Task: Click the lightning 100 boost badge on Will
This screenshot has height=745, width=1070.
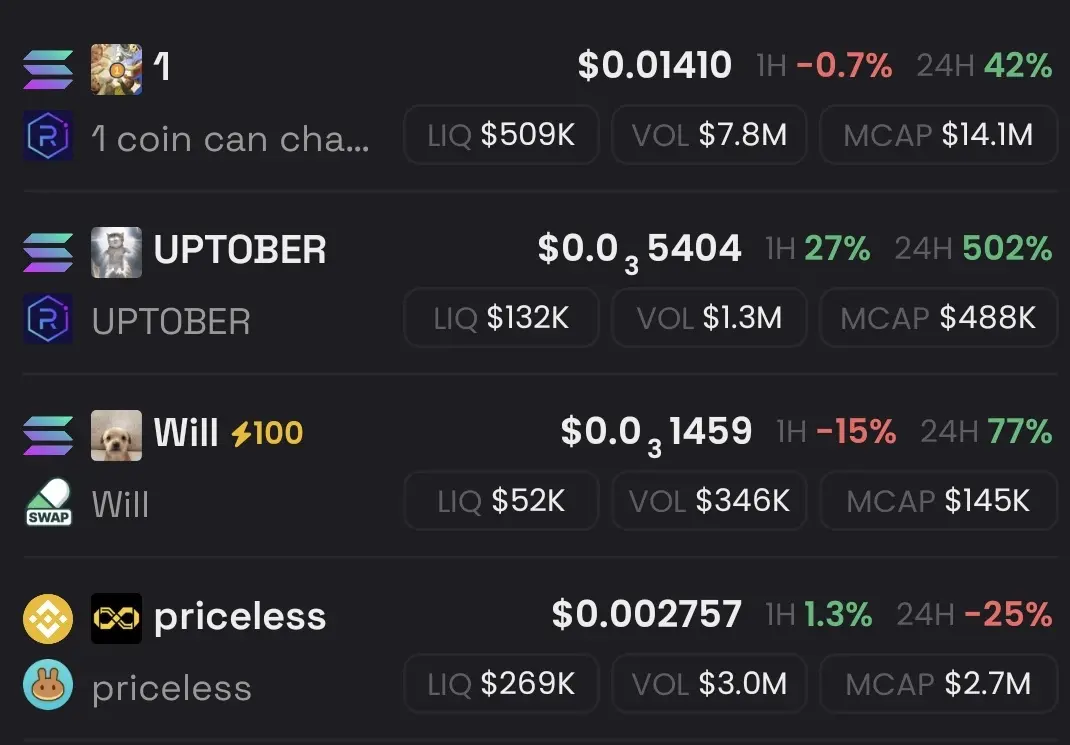Action: coord(267,433)
